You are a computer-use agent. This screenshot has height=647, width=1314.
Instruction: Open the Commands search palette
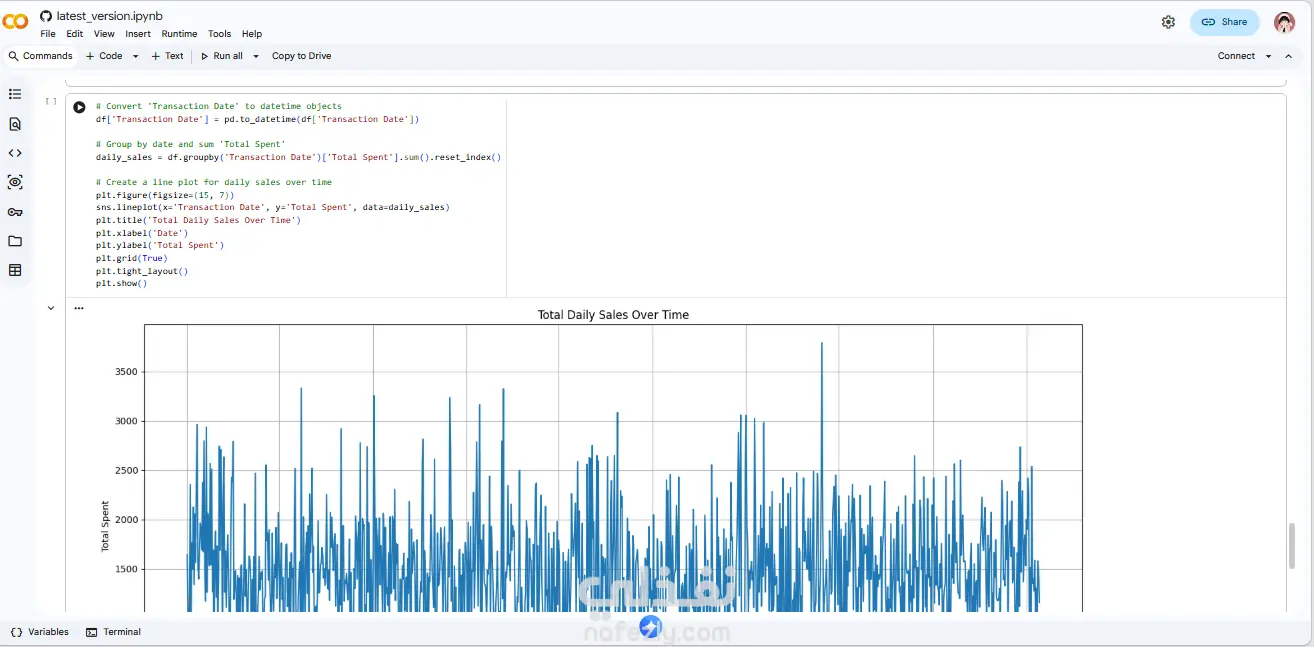click(x=40, y=56)
